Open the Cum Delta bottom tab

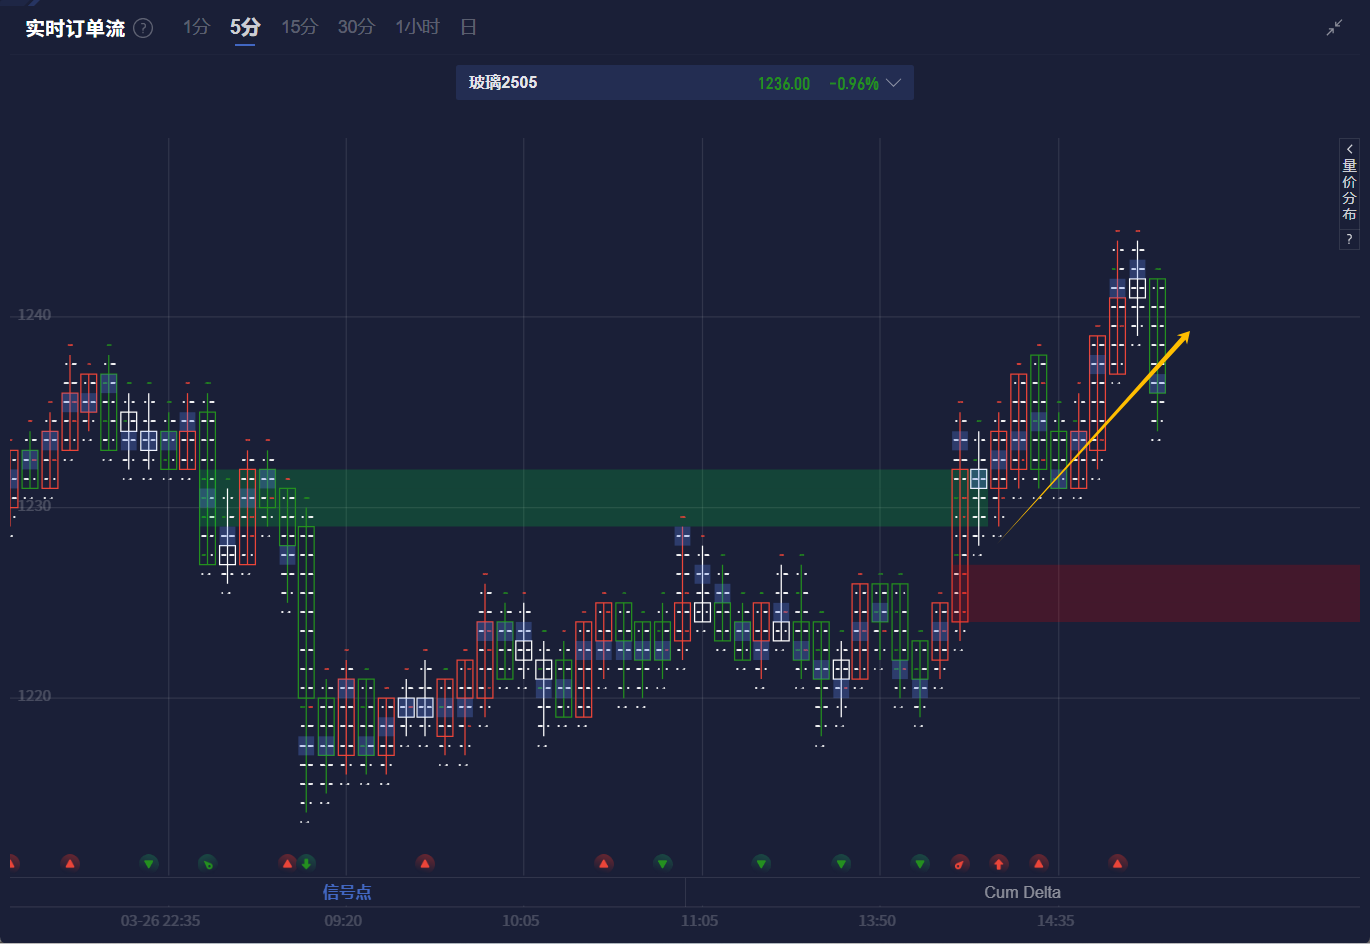[1022, 892]
